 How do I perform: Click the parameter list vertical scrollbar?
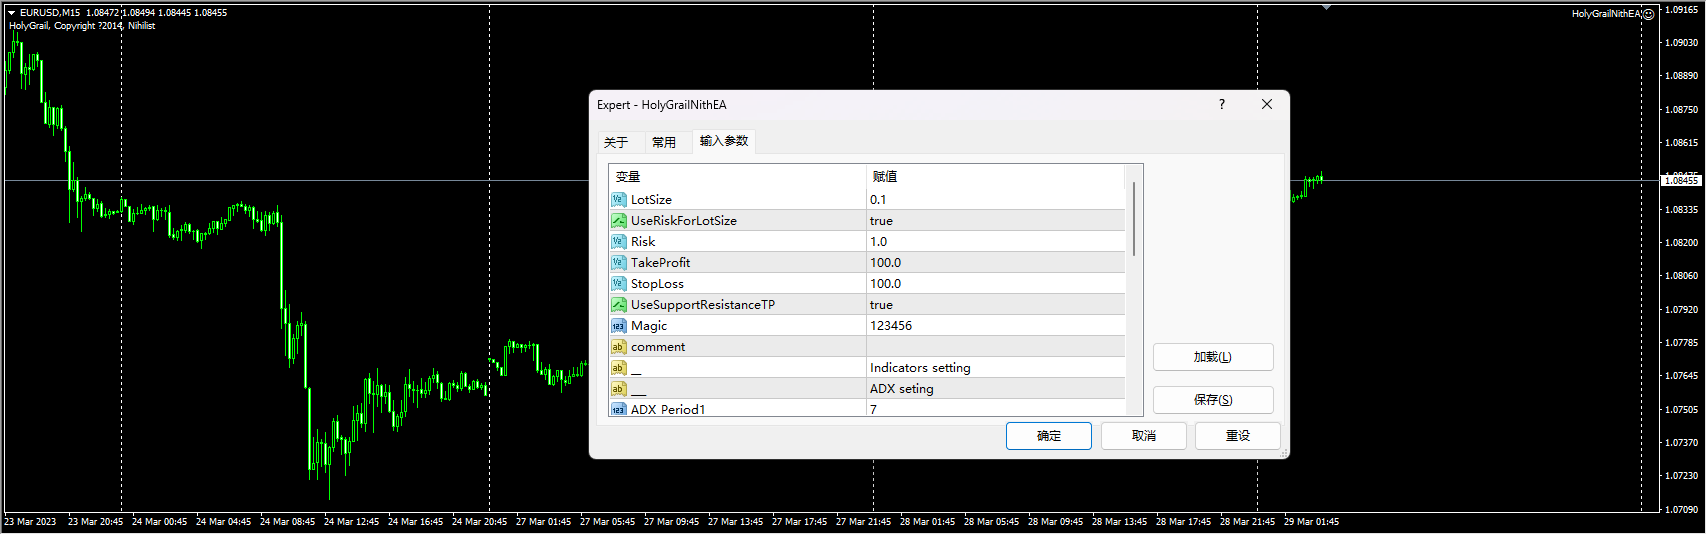pos(1133,220)
